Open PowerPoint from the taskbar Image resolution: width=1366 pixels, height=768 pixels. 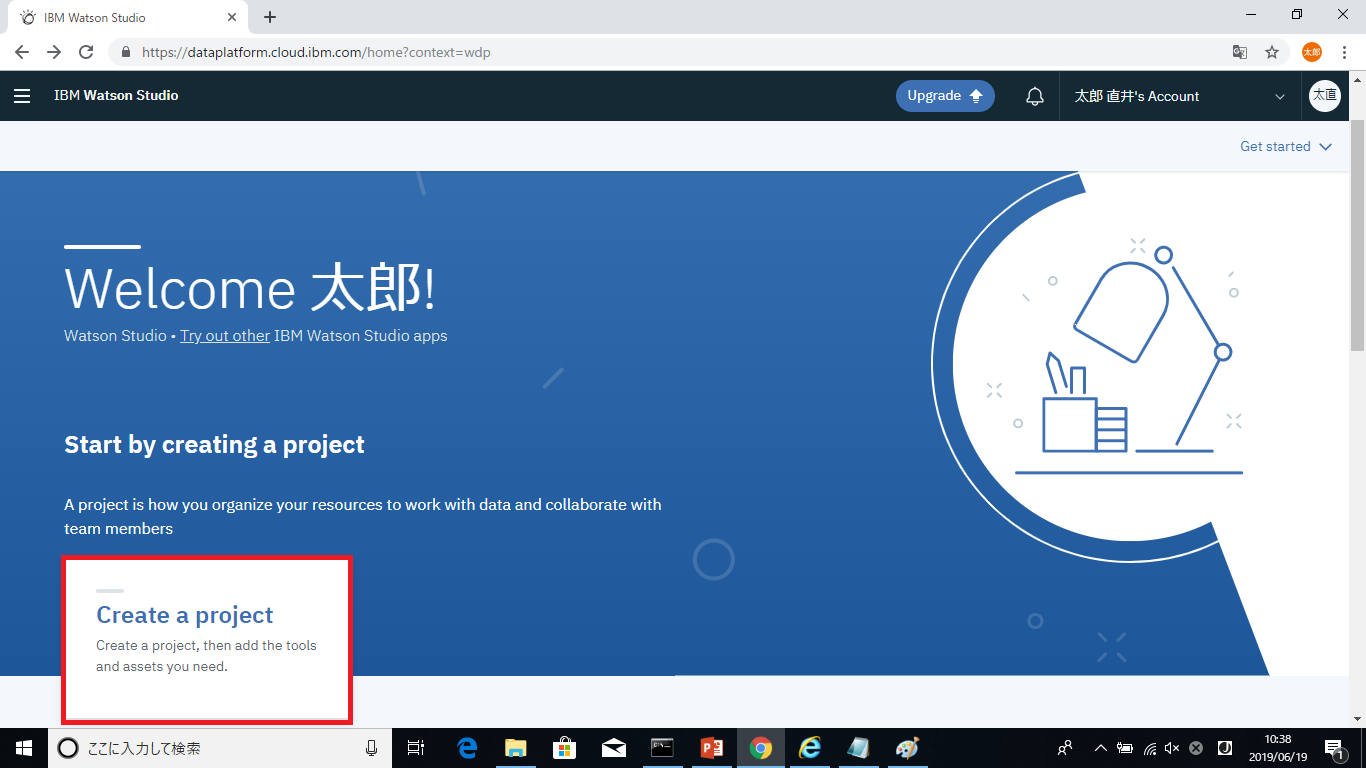click(712, 748)
